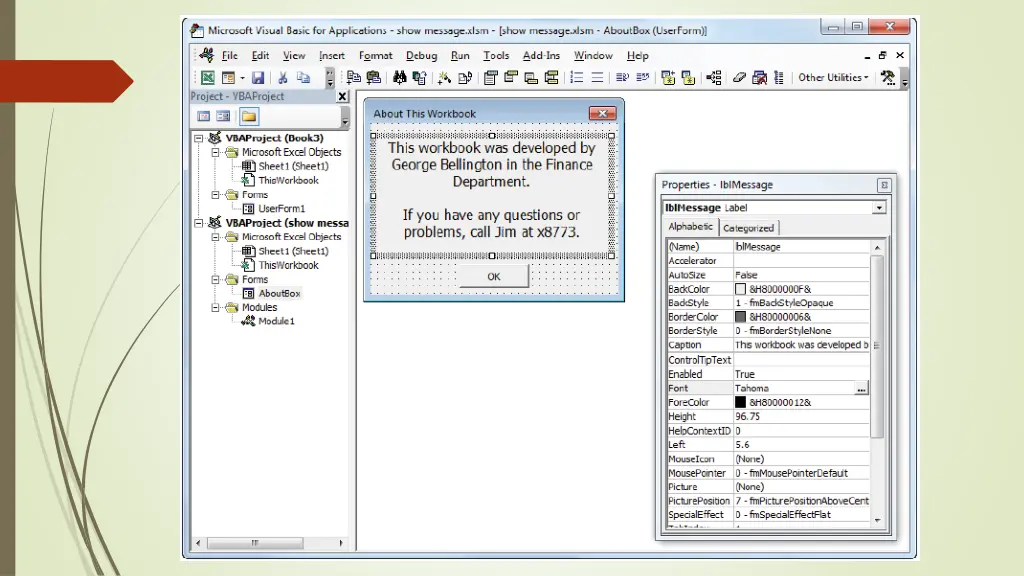
Task: Click the View Object icon in Project panel
Action: point(223,116)
